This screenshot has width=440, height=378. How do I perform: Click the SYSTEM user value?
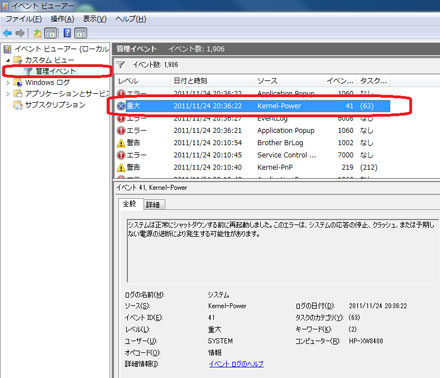coord(220,341)
